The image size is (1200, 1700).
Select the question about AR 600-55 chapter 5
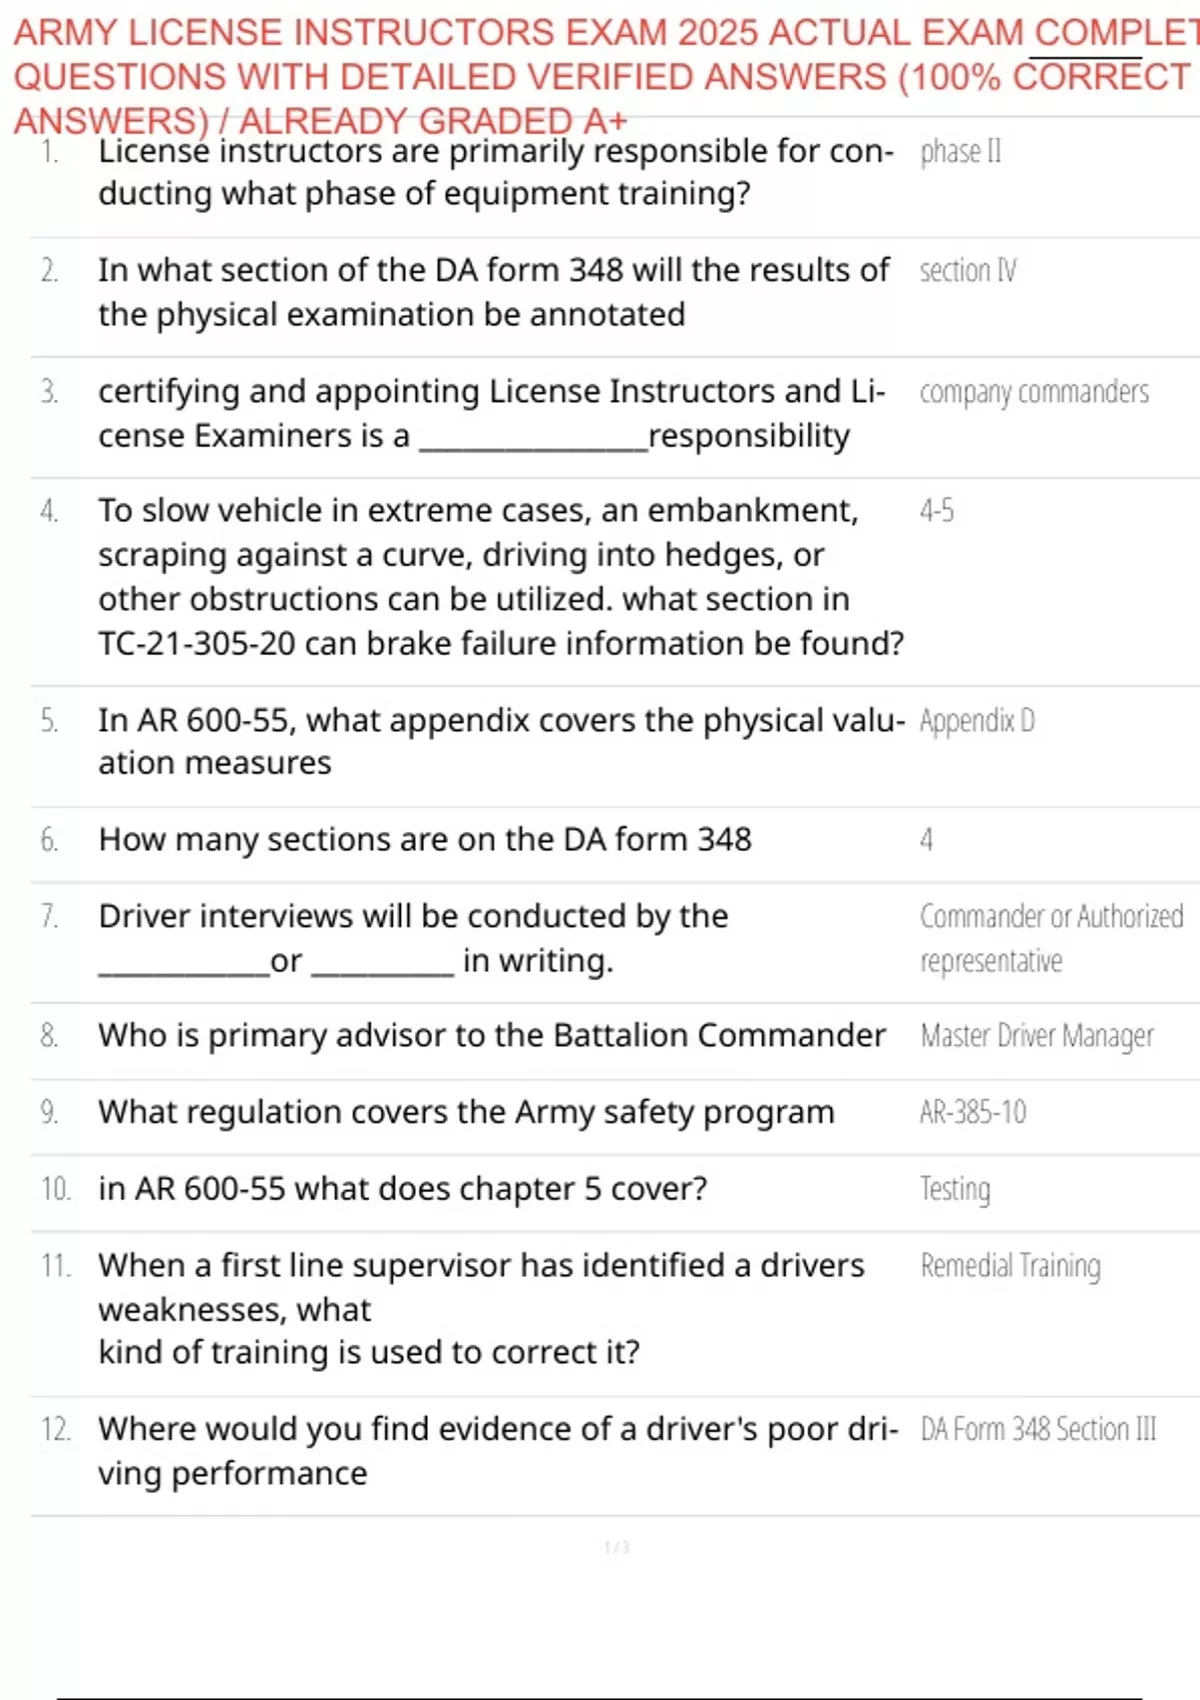pos(402,1189)
